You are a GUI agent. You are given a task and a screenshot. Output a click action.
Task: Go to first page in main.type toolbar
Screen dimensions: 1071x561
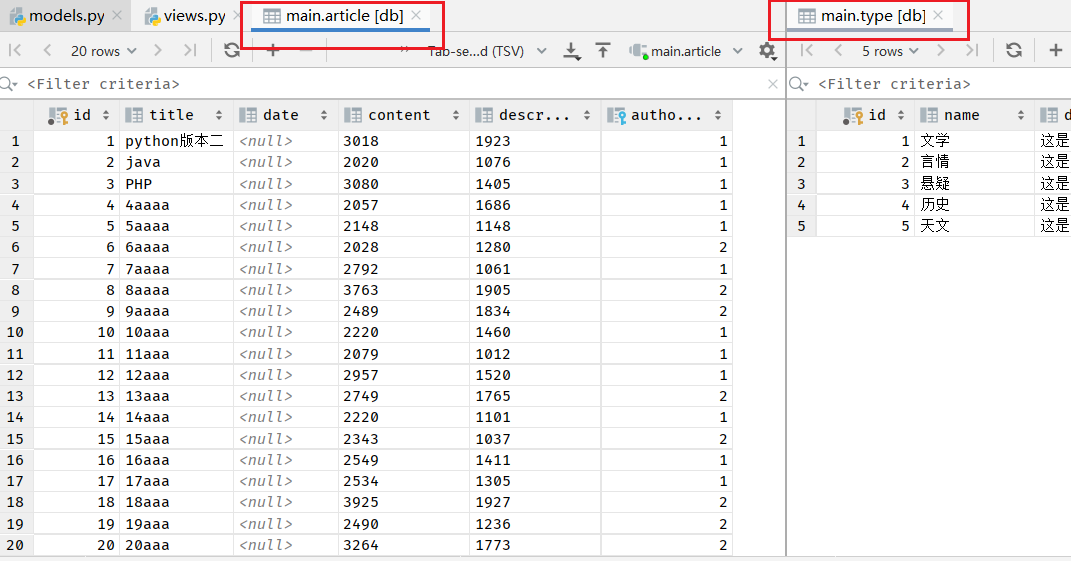tap(806, 51)
